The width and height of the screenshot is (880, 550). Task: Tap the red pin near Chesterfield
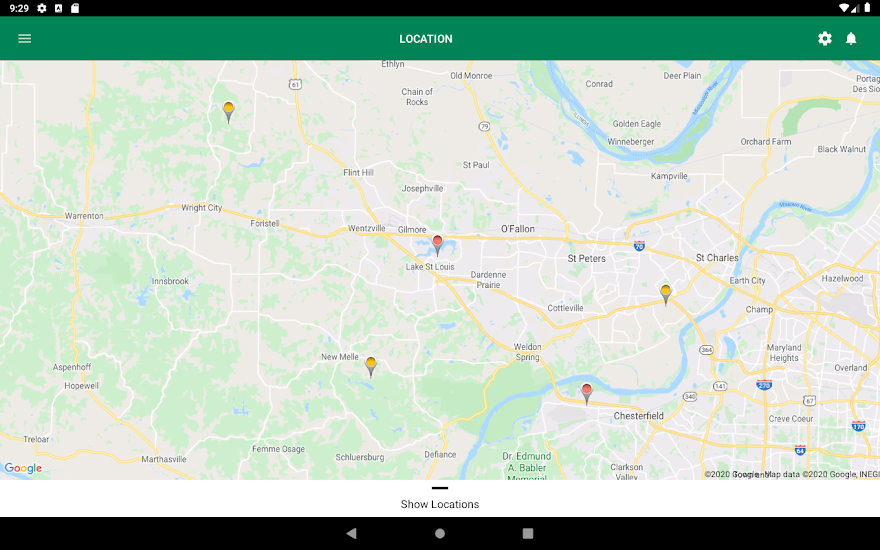pos(587,392)
